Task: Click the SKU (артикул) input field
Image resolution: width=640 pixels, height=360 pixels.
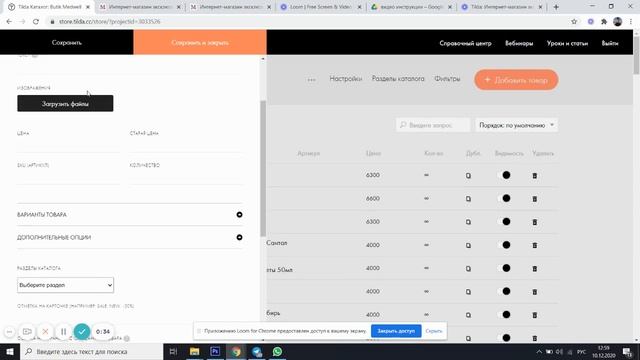Action: [x=68, y=177]
